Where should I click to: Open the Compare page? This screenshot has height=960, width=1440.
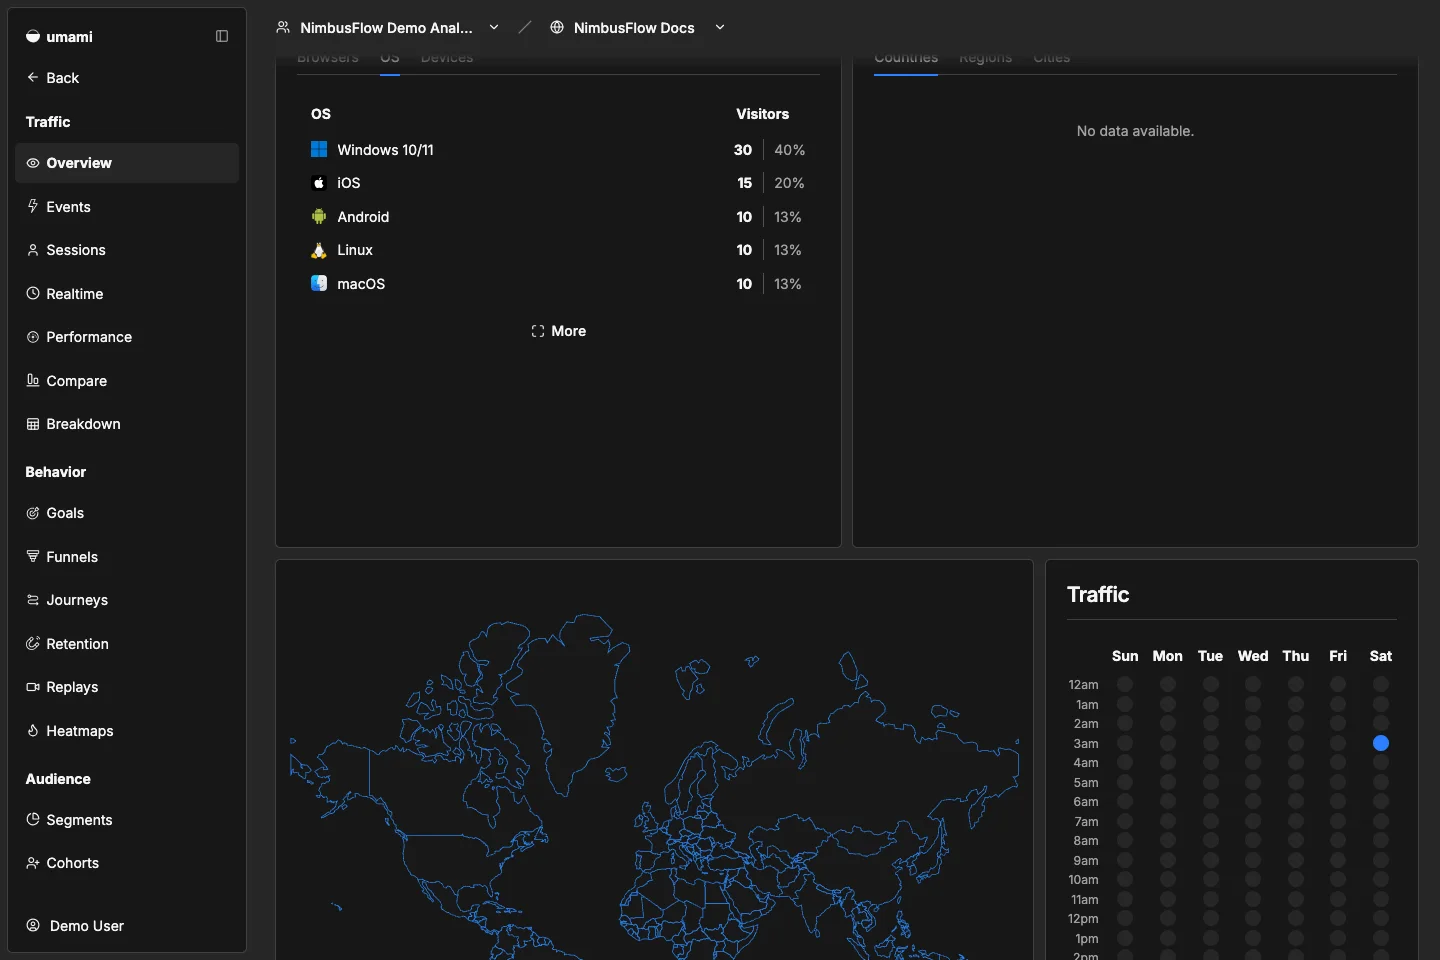[x=127, y=380]
